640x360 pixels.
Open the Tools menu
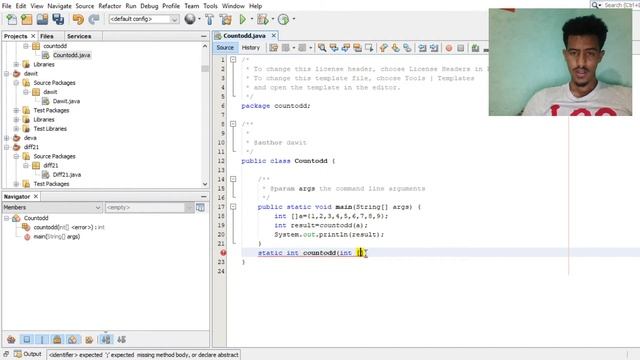coord(210,6)
